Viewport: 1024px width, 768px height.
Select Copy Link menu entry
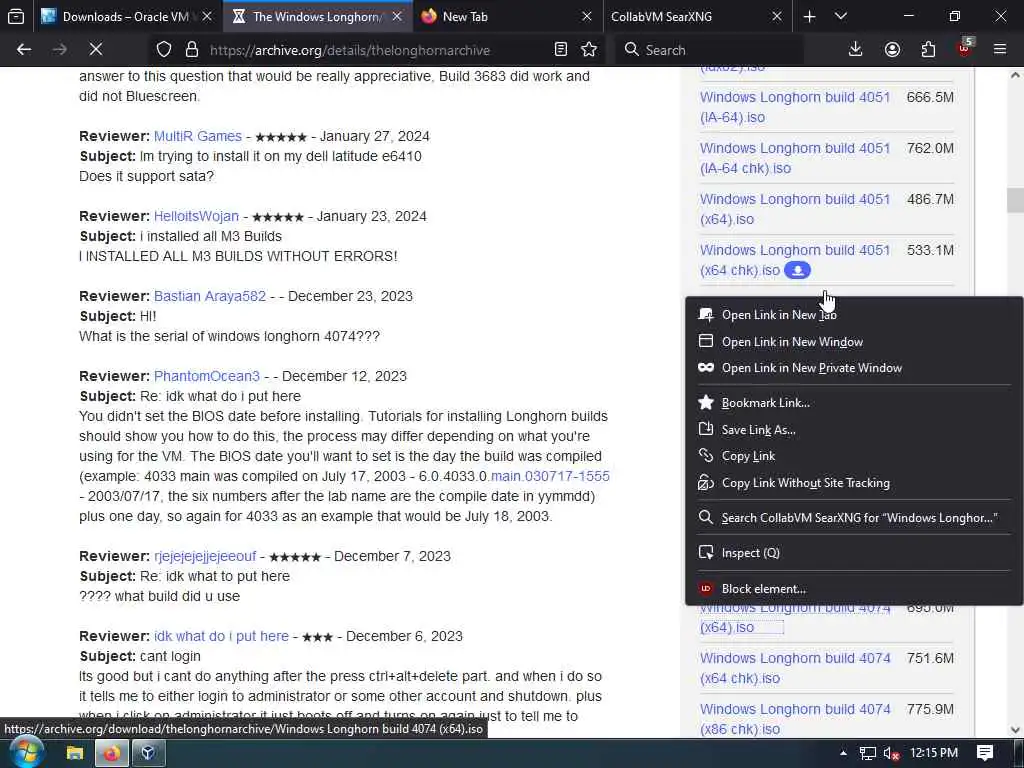tap(854, 456)
